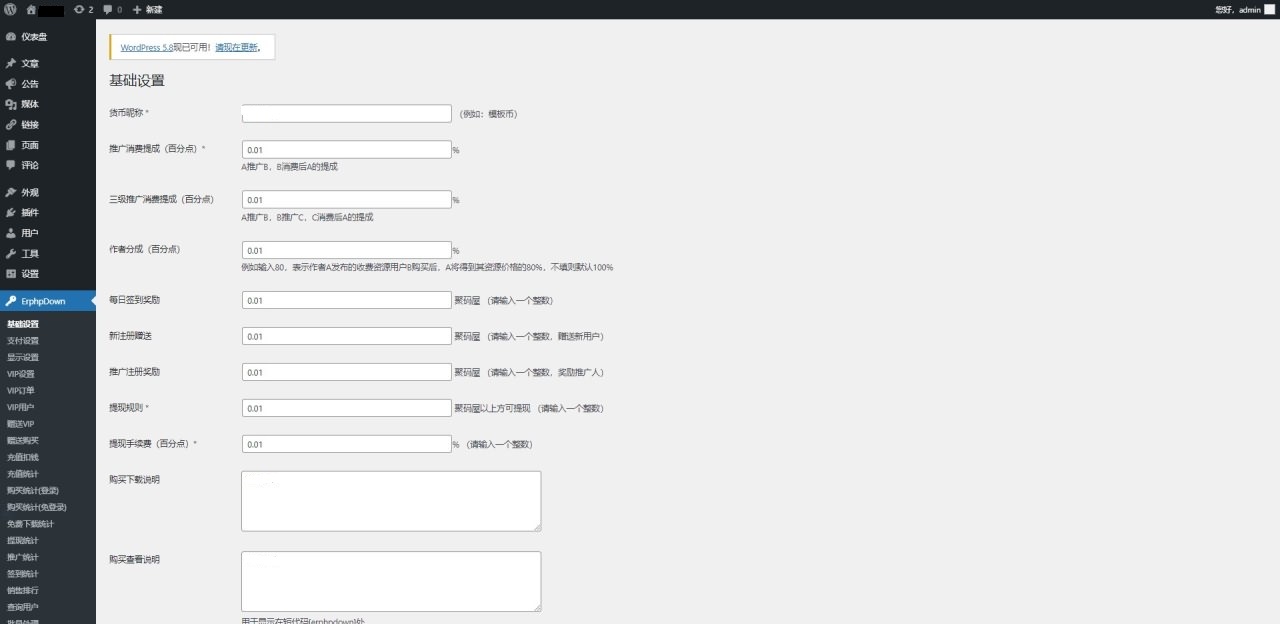Open 页面 pages icon
Image resolution: width=1280 pixels, height=624 pixels.
(11, 145)
